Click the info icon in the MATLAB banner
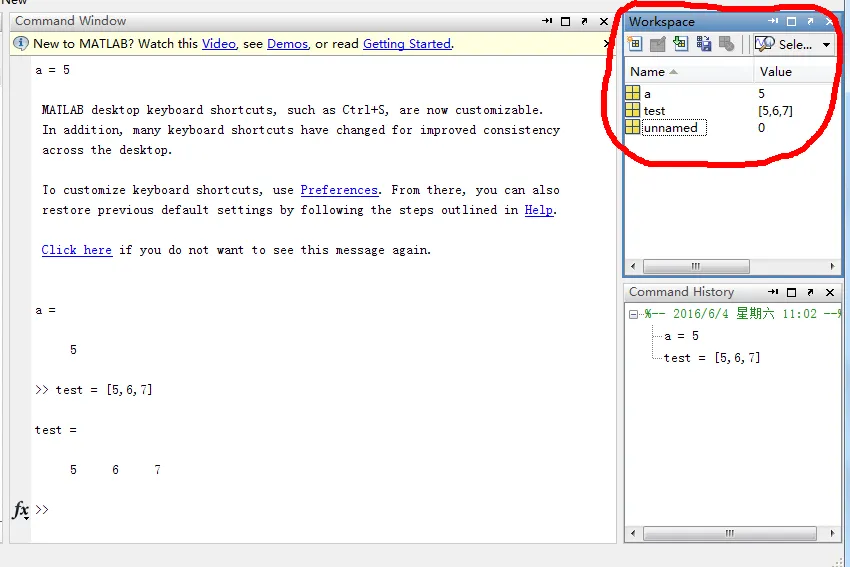The width and height of the screenshot is (850, 567). [x=21, y=43]
